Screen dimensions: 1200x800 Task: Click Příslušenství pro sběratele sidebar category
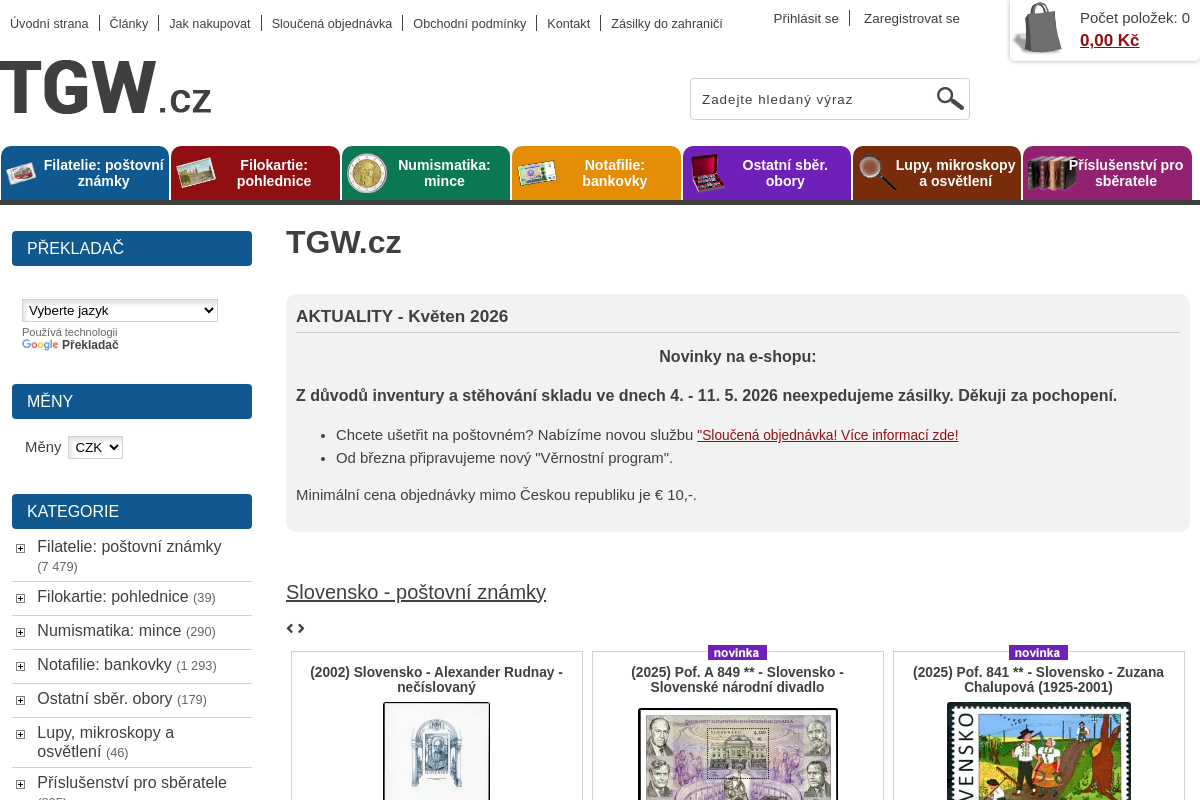coord(132,783)
